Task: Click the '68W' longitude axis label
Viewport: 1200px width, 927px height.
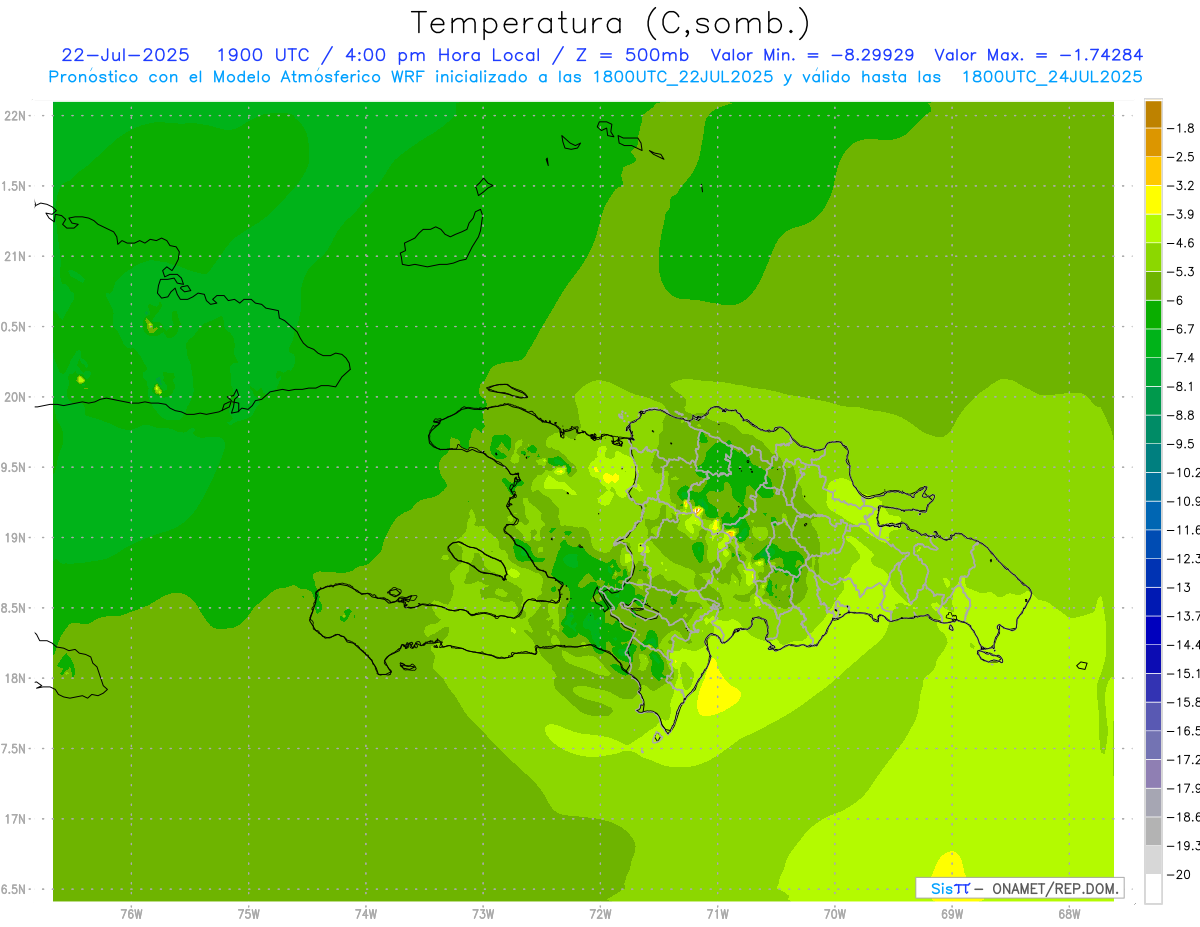Action: pos(1069,913)
